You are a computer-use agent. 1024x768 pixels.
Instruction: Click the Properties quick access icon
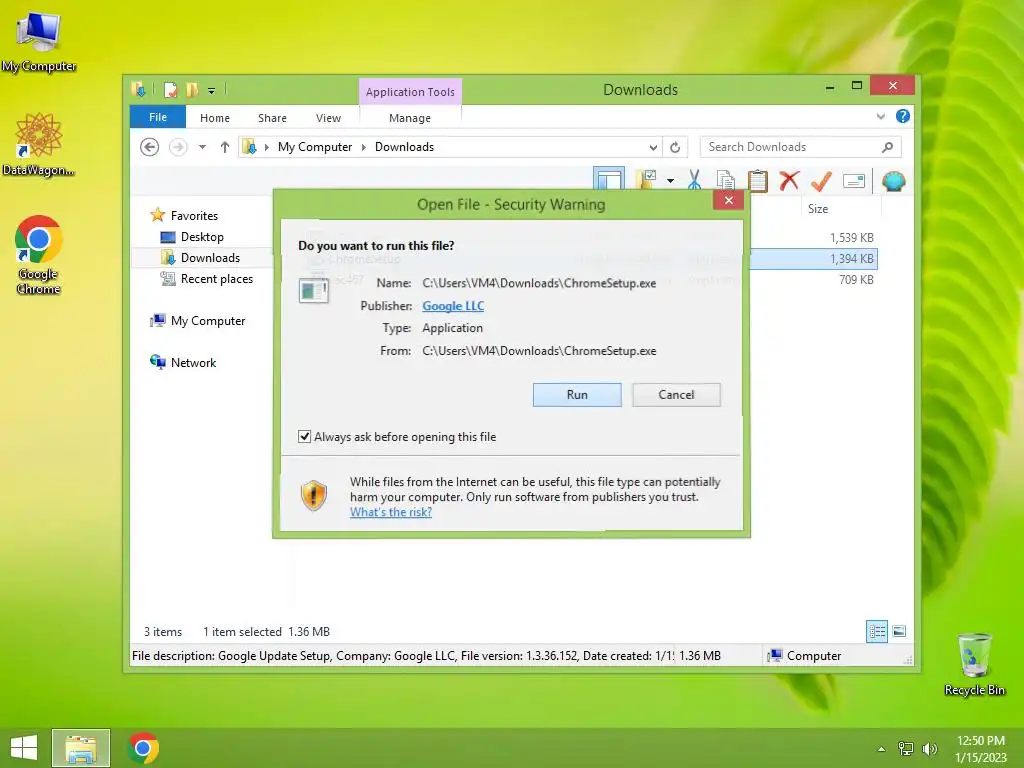pyautogui.click(x=170, y=89)
